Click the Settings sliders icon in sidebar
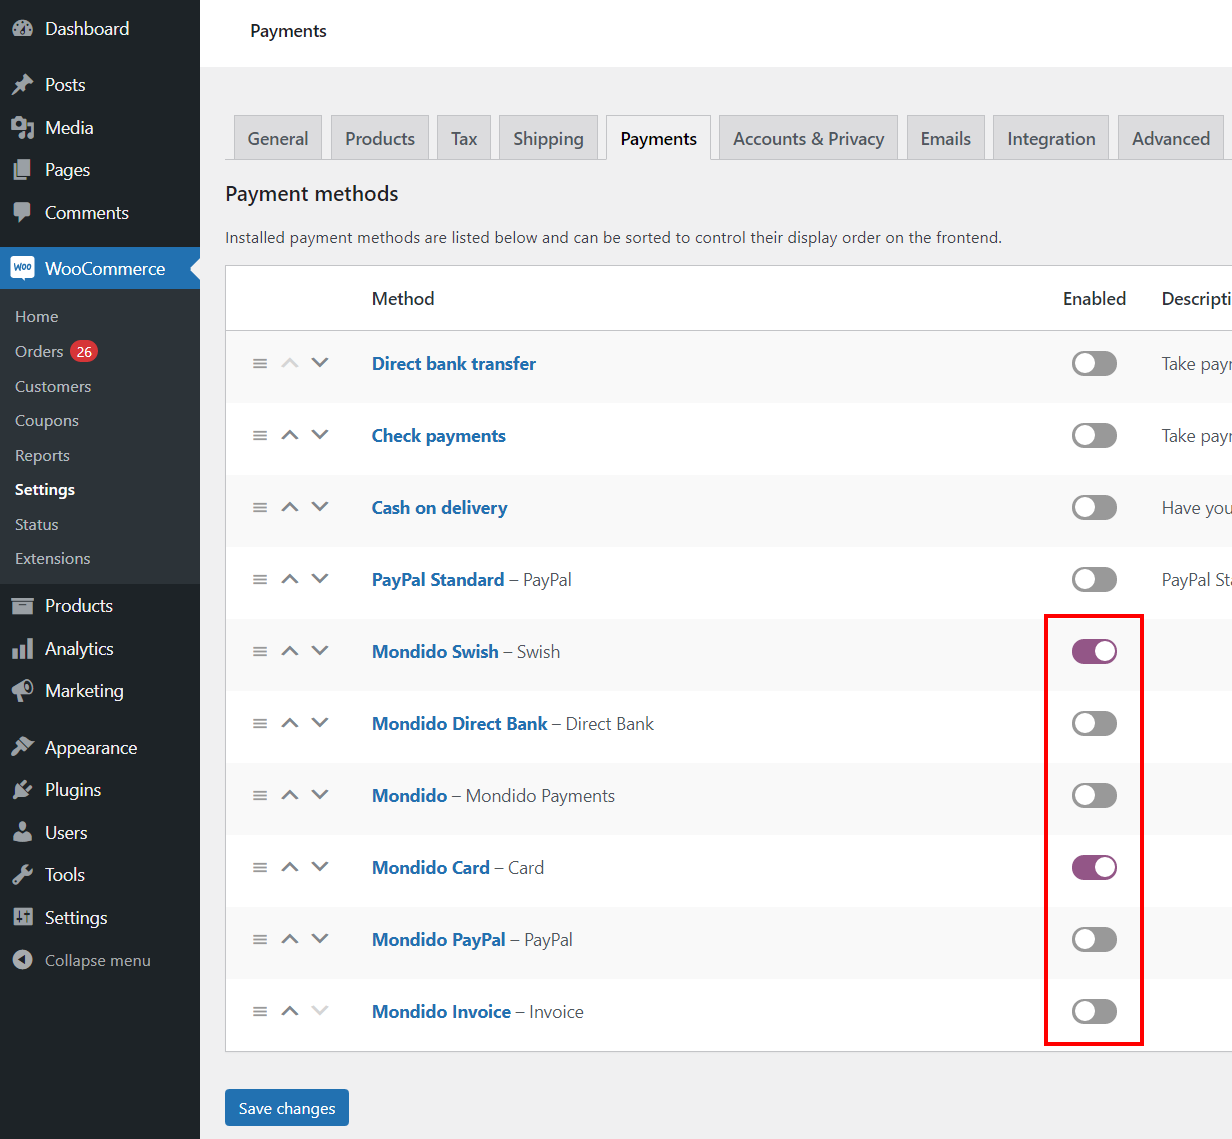1232x1139 pixels. (x=22, y=918)
